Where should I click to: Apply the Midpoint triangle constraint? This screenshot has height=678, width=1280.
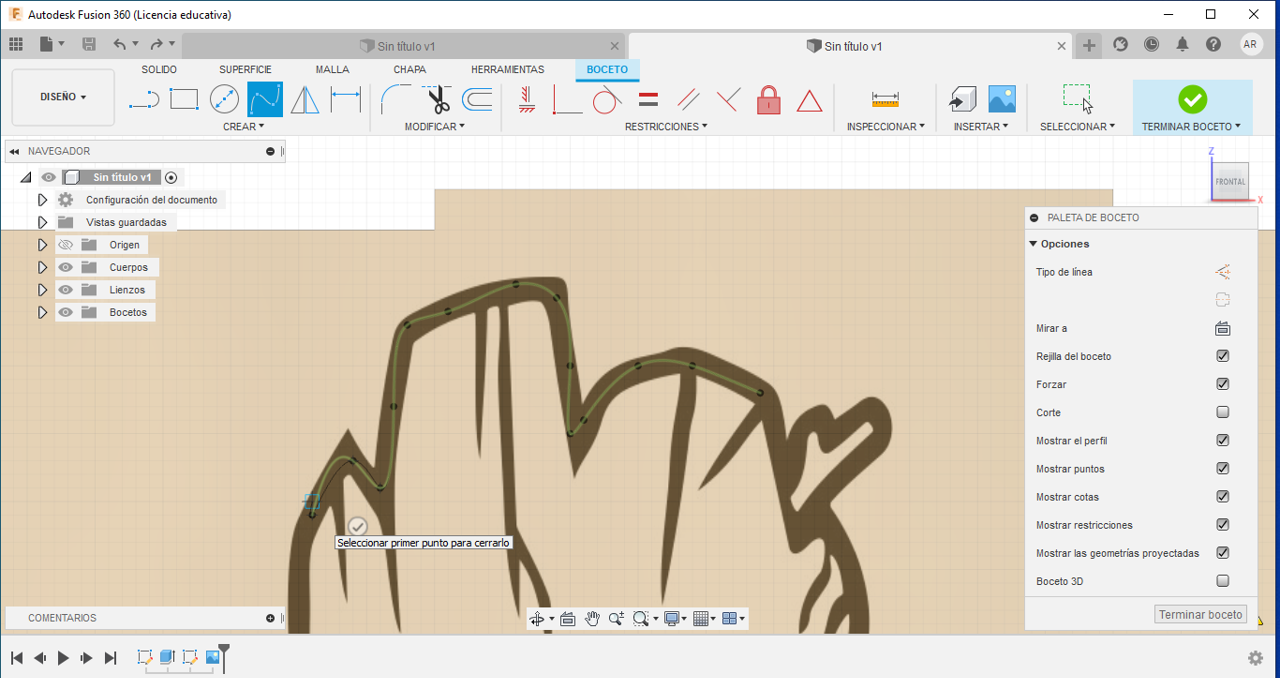pos(809,100)
